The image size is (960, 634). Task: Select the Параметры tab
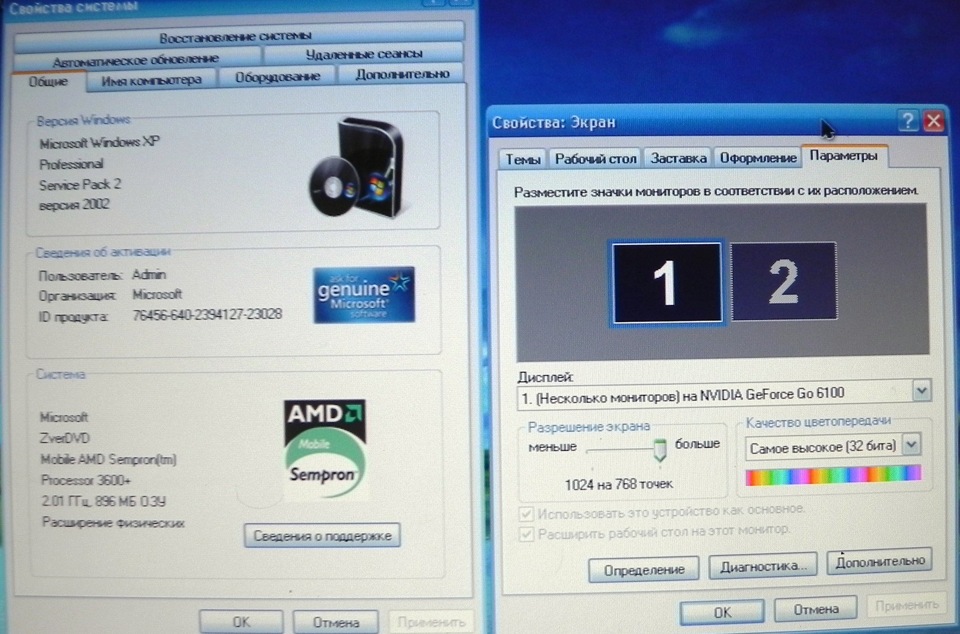(844, 155)
